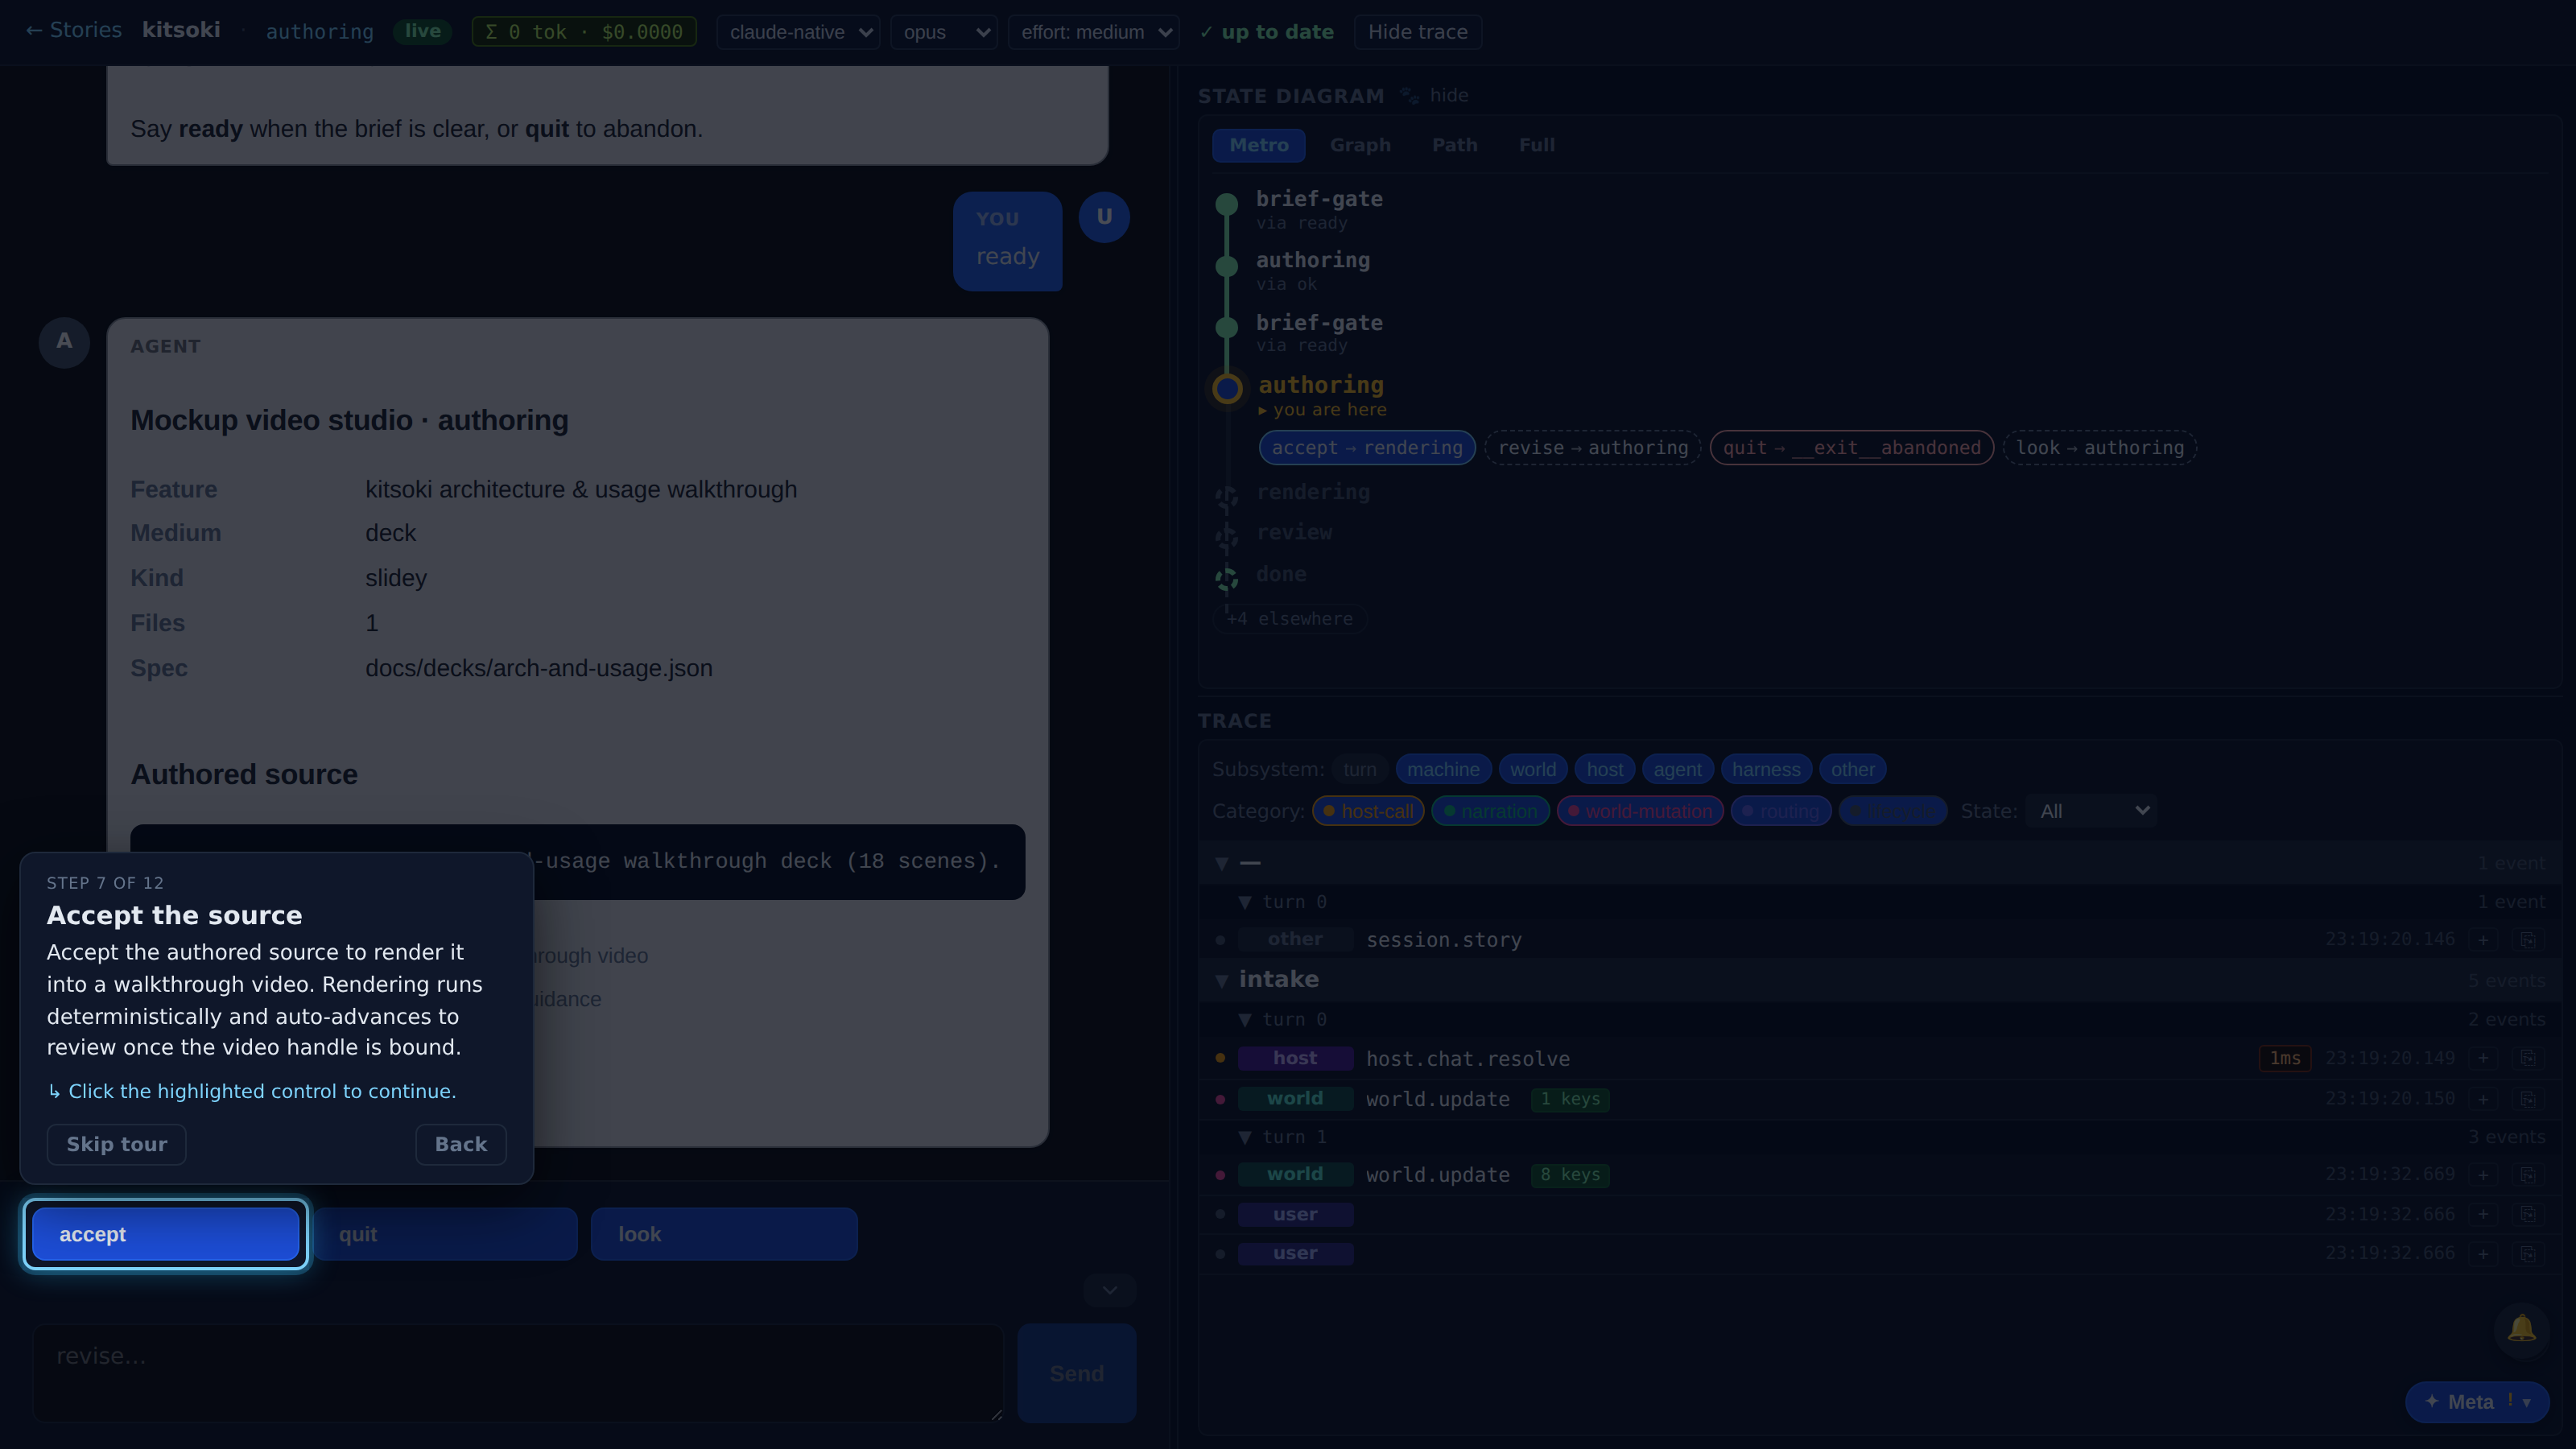Toggle the narration category filter
This screenshot has width=2576, height=1449.
[x=1490, y=811]
